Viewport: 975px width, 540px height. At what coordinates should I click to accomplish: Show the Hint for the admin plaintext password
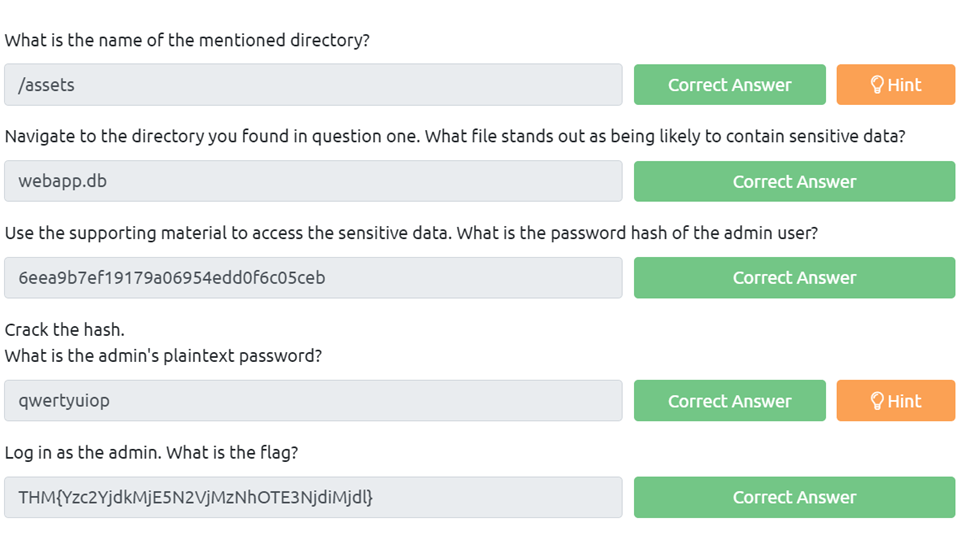click(x=896, y=401)
